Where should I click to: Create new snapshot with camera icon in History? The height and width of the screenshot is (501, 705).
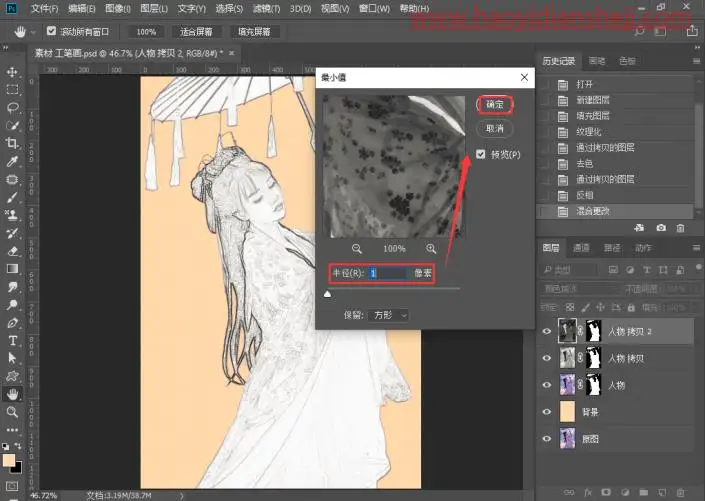[661, 228]
